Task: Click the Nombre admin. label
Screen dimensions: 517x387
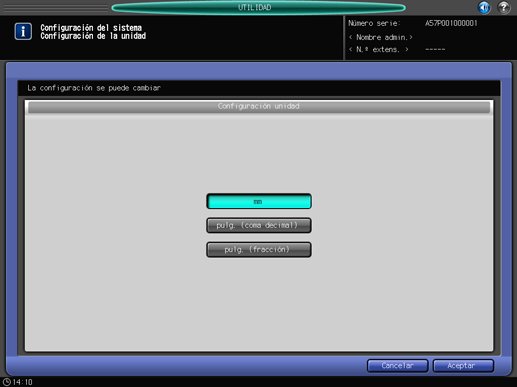Action: [x=381, y=37]
